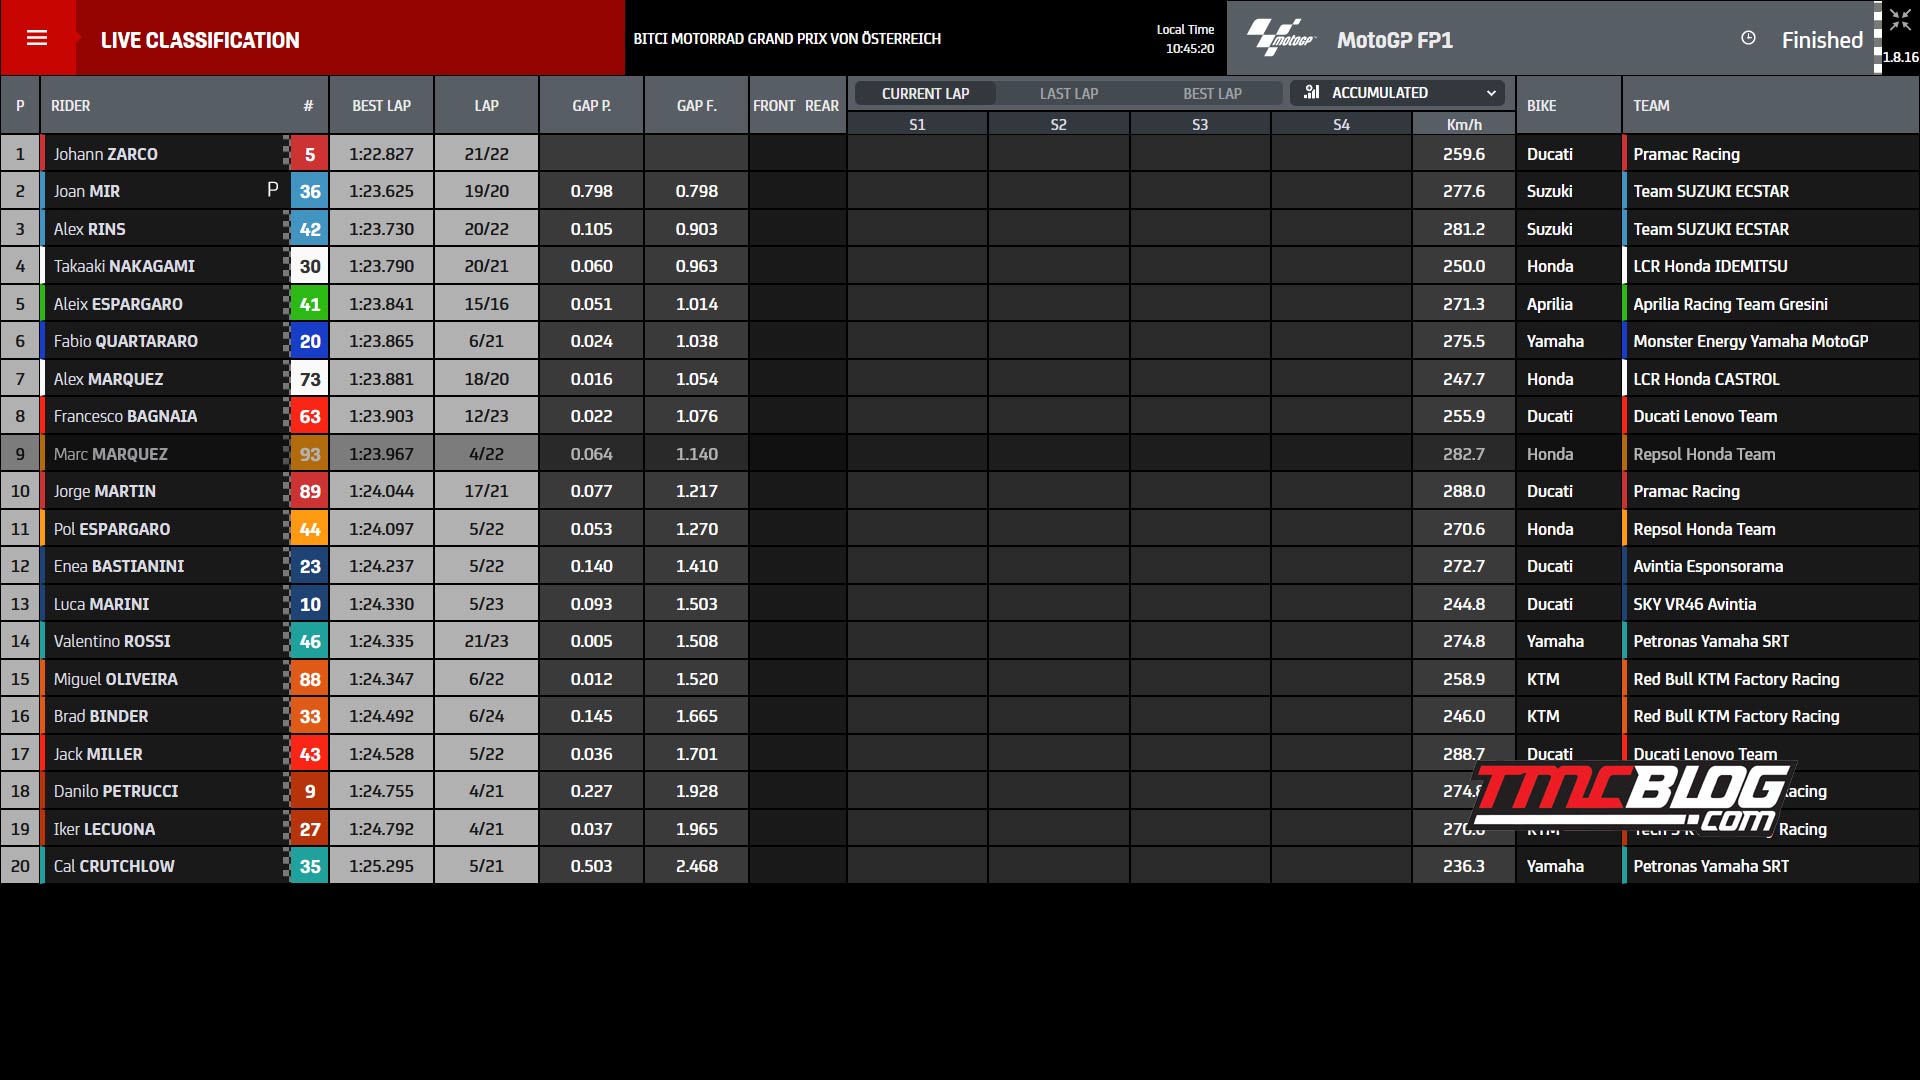Select rider Brad BINDER

[x=101, y=716]
